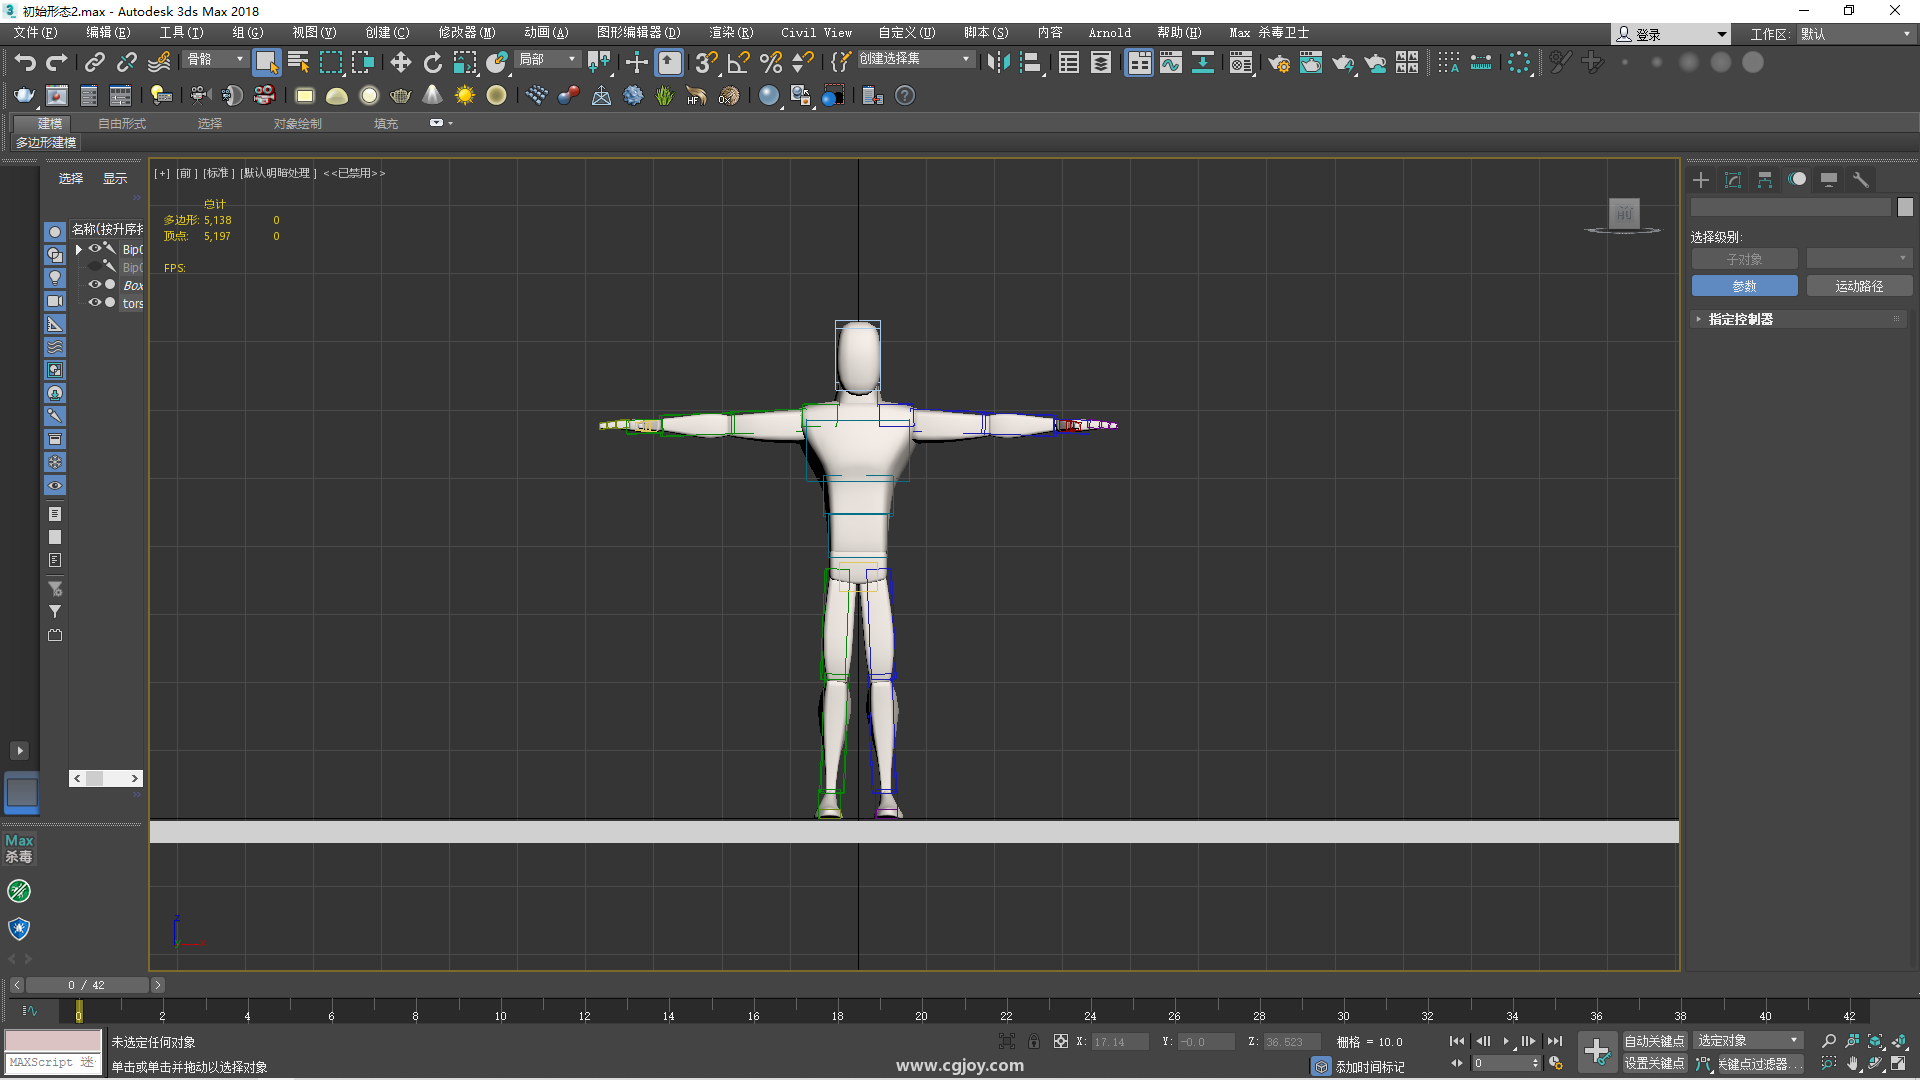Click the time slider 0 / 42 handle
This screenshot has width=1920, height=1080.
pyautogui.click(x=86, y=985)
